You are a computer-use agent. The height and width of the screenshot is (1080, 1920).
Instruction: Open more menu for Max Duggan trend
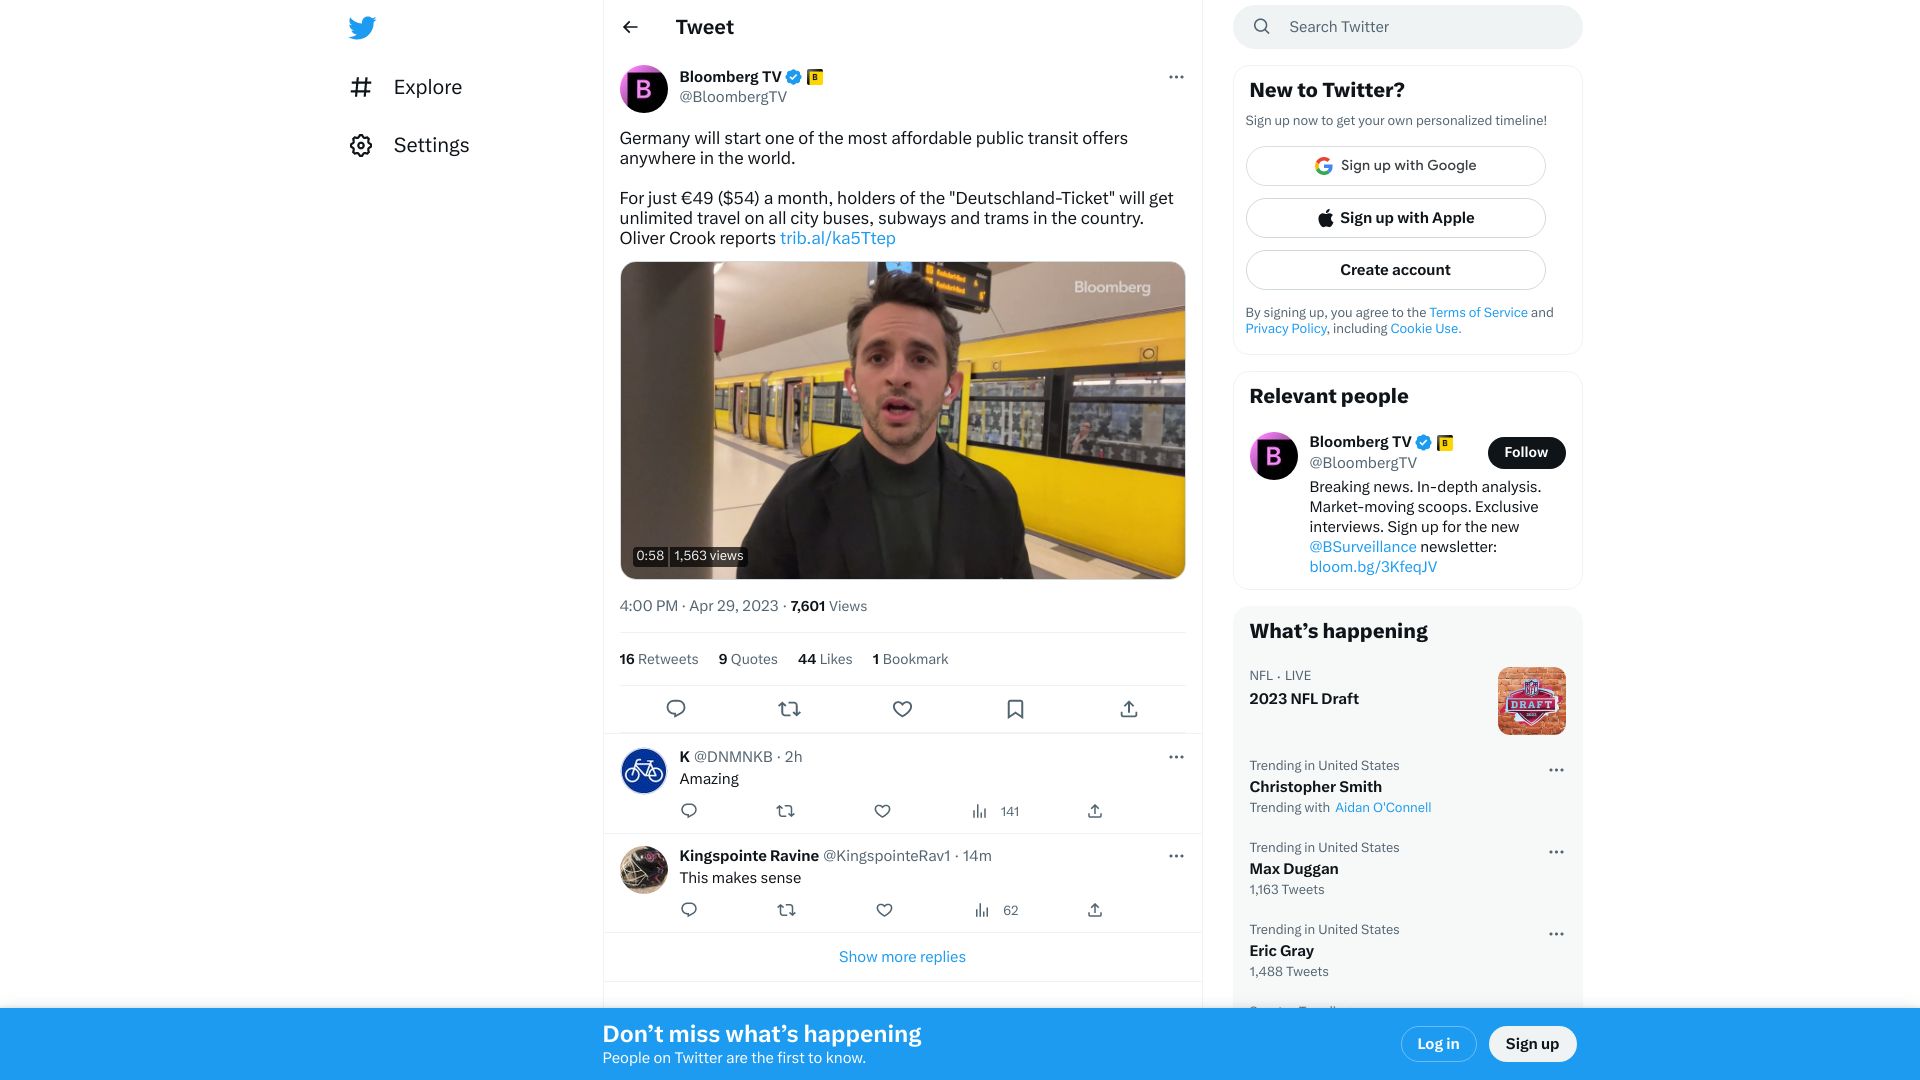[1556, 852]
